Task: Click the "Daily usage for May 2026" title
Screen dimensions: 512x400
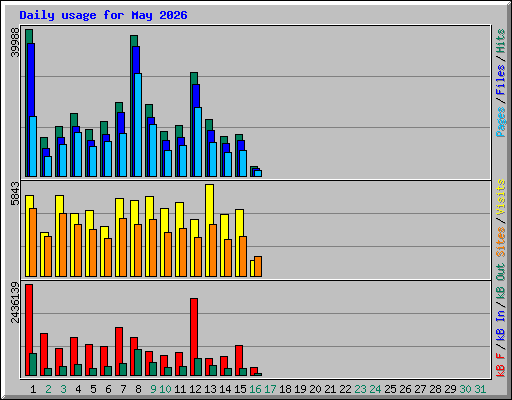Action: (103, 15)
